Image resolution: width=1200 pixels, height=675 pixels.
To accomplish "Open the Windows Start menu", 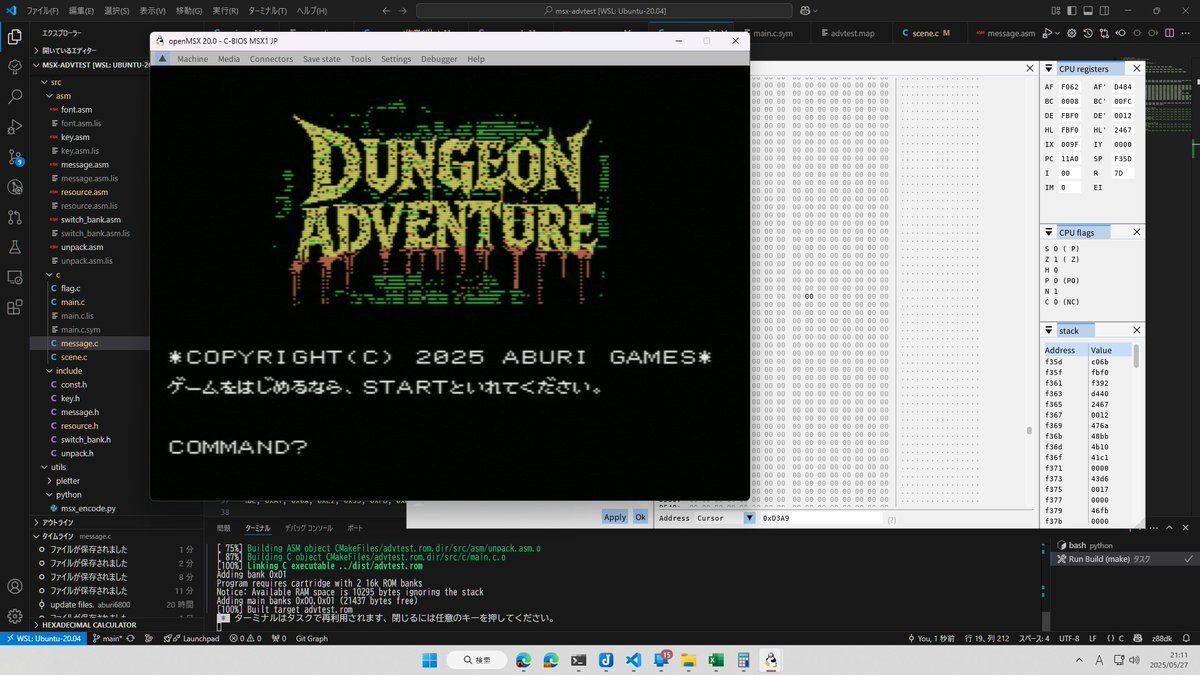I will coord(427,660).
